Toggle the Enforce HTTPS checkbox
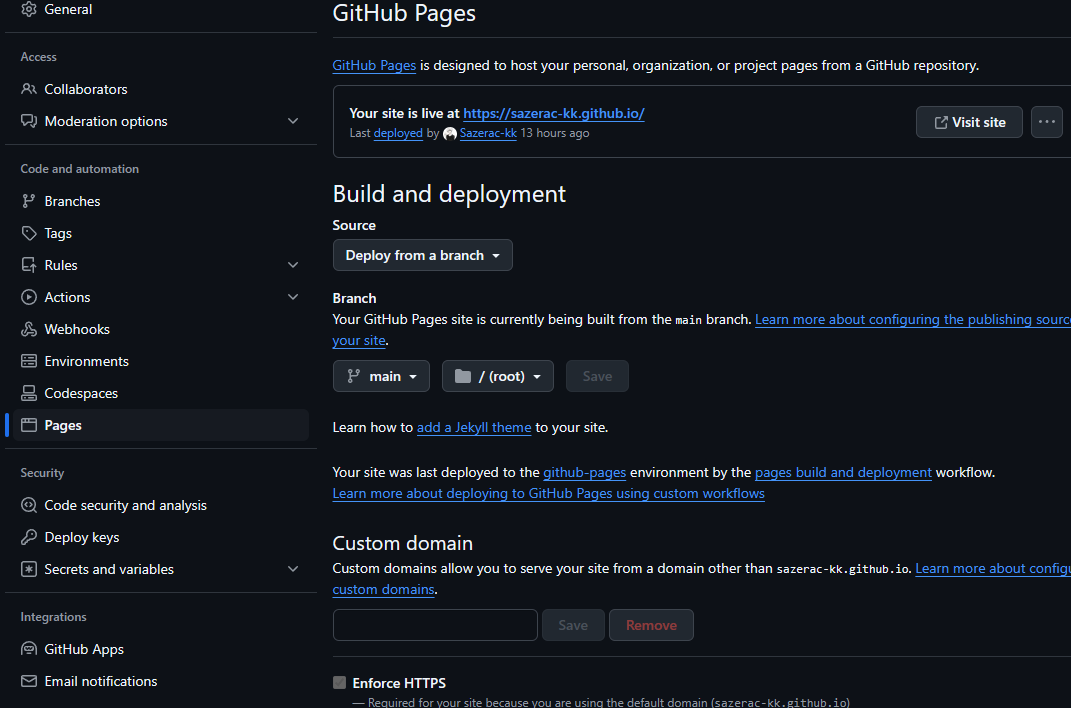 coord(339,683)
